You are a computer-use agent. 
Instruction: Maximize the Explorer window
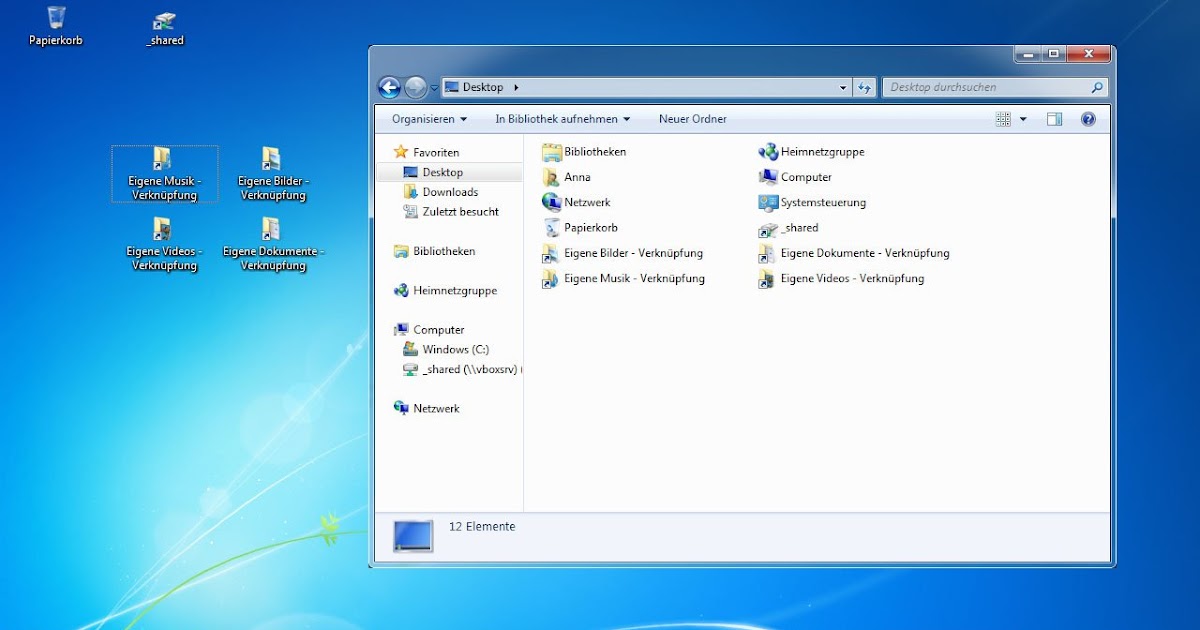tap(1053, 54)
